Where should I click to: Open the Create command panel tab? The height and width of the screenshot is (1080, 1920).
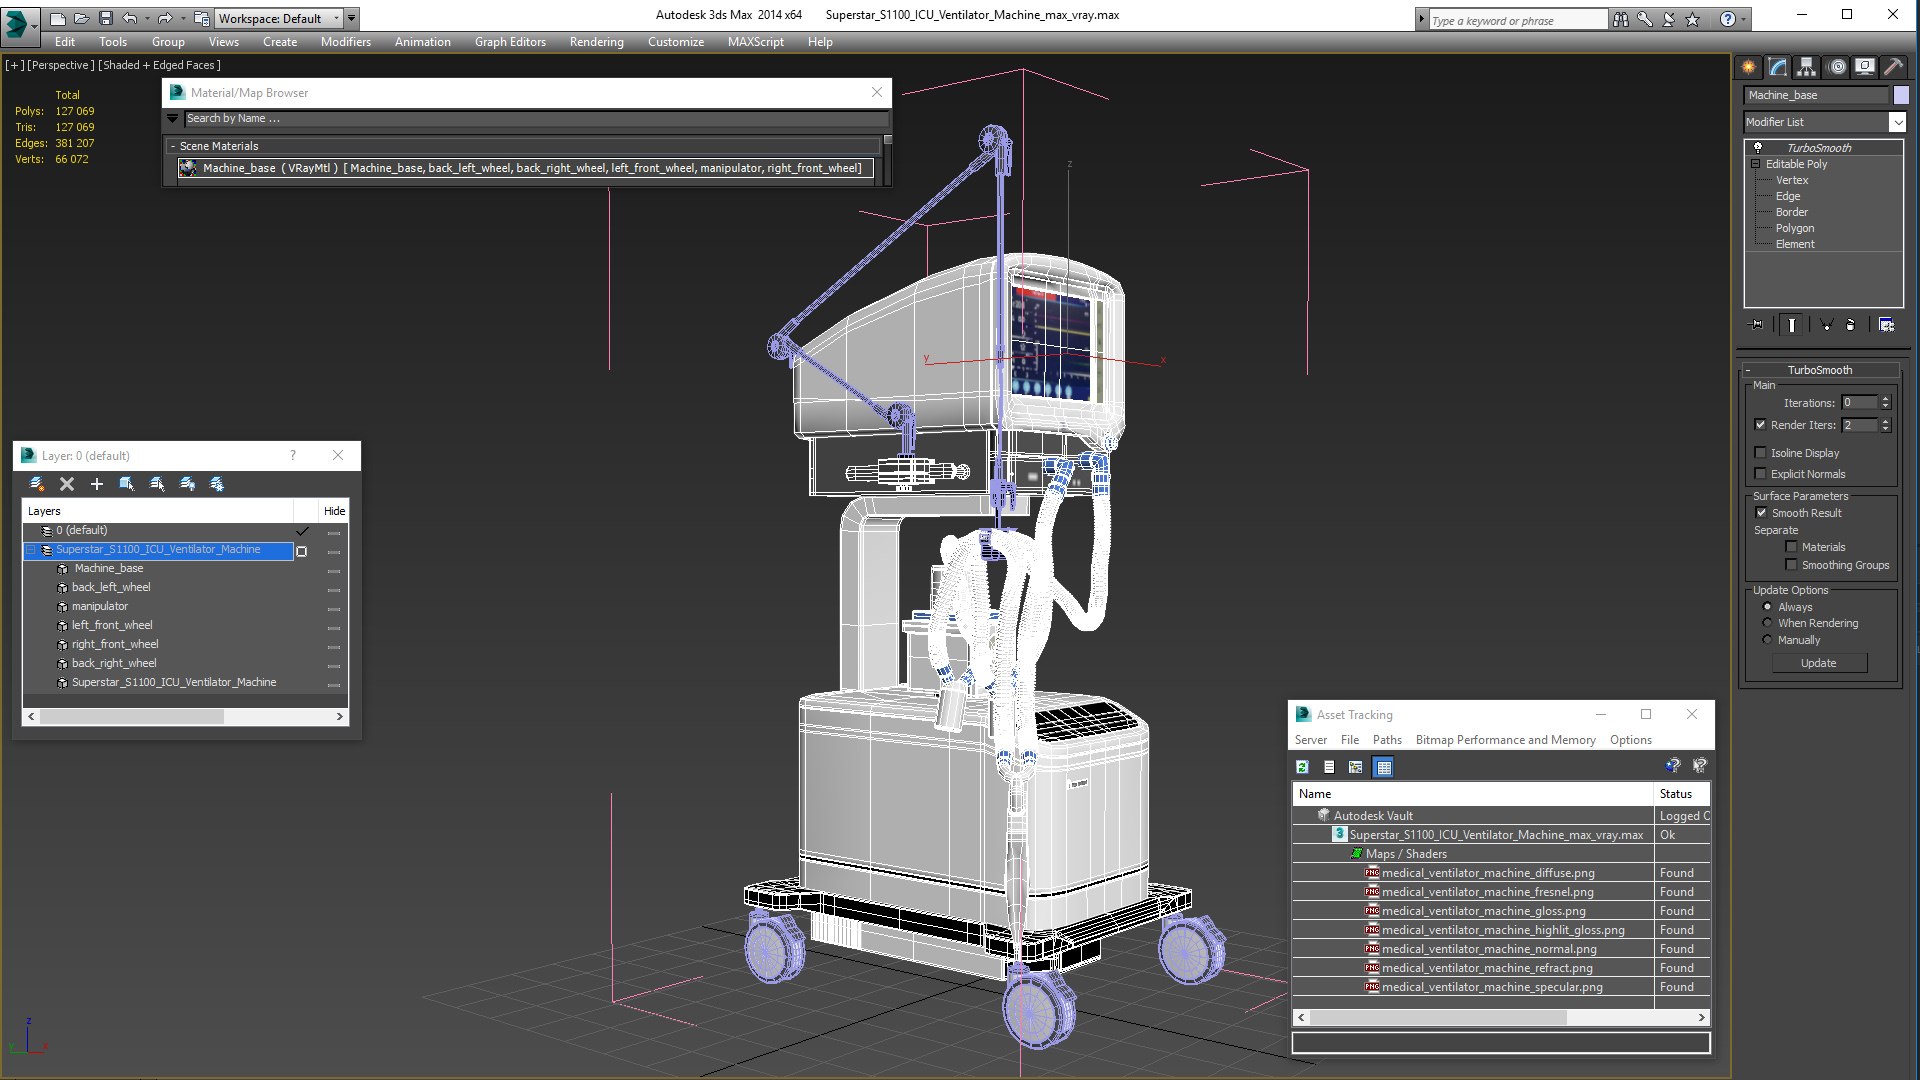point(1748,67)
